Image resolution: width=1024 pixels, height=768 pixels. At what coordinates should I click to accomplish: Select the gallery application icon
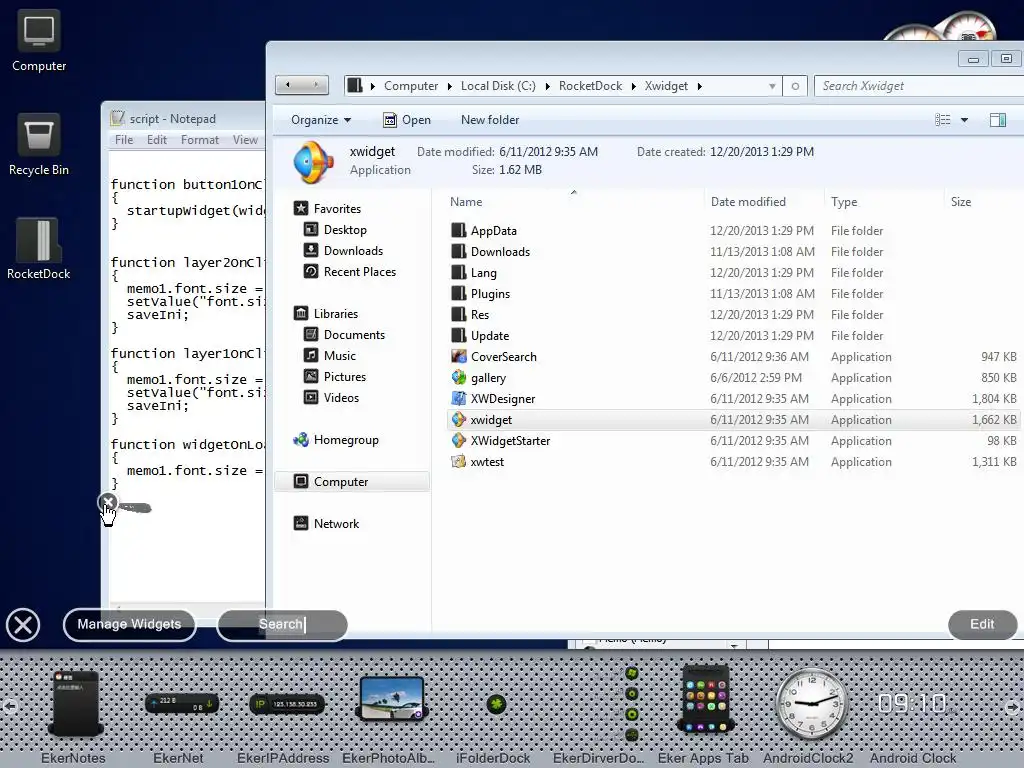[x=459, y=377]
